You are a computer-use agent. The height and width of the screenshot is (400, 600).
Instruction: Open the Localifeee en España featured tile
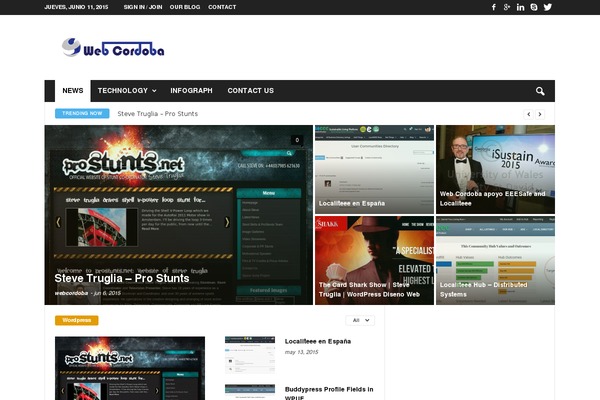[x=374, y=170]
